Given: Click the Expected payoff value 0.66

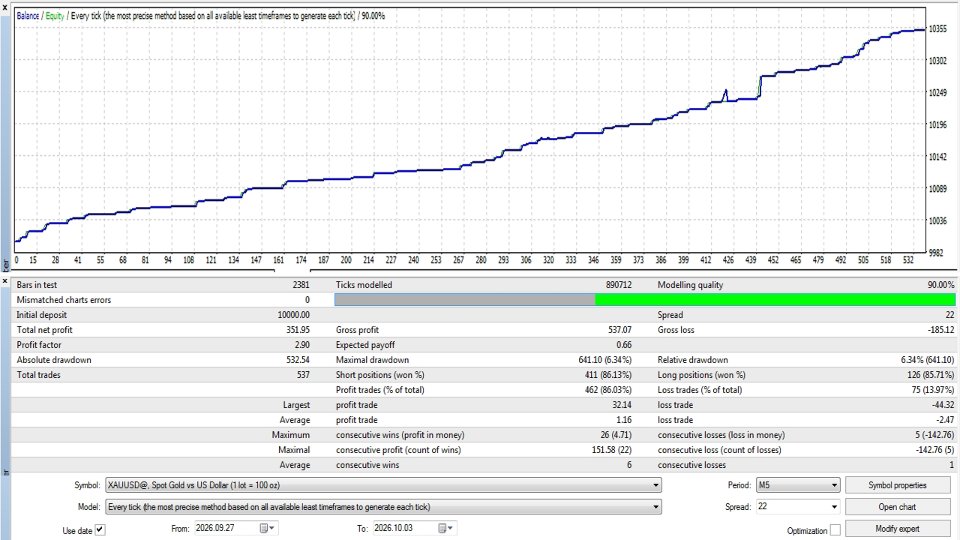Looking at the screenshot, I should coord(624,345).
